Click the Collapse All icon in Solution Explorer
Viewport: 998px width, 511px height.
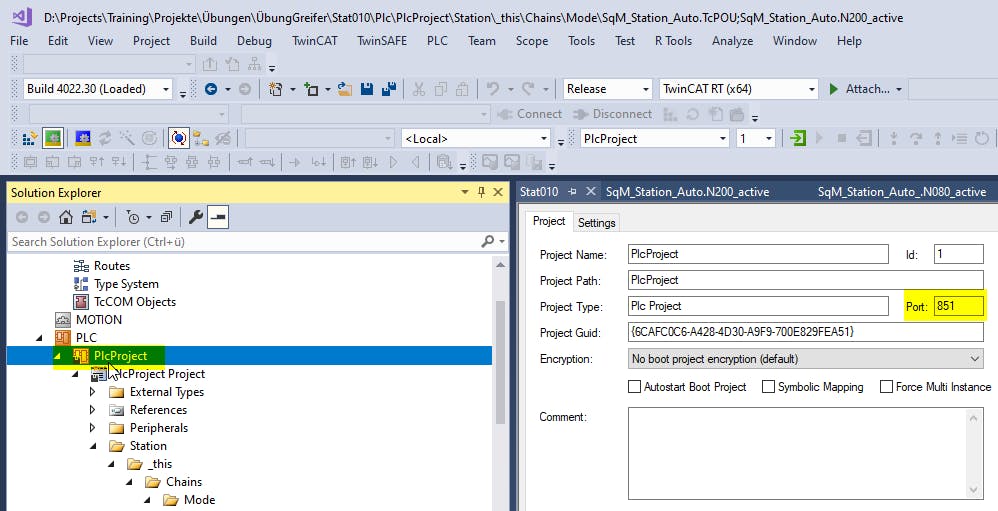166,217
